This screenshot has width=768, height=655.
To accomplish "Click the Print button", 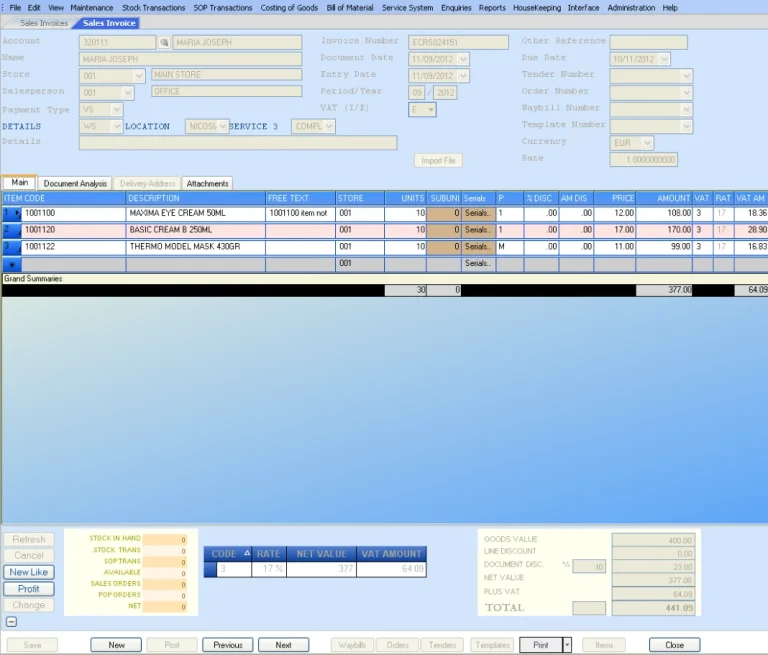I will pyautogui.click(x=541, y=645).
